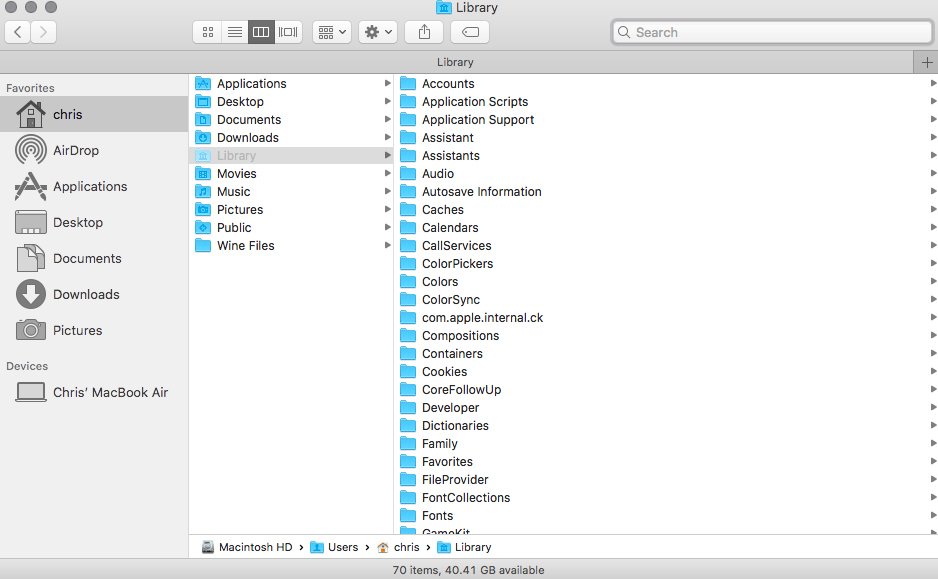Image resolution: width=938 pixels, height=579 pixels.
Task: Expand the Fonts folder arrow
Action: 933,515
